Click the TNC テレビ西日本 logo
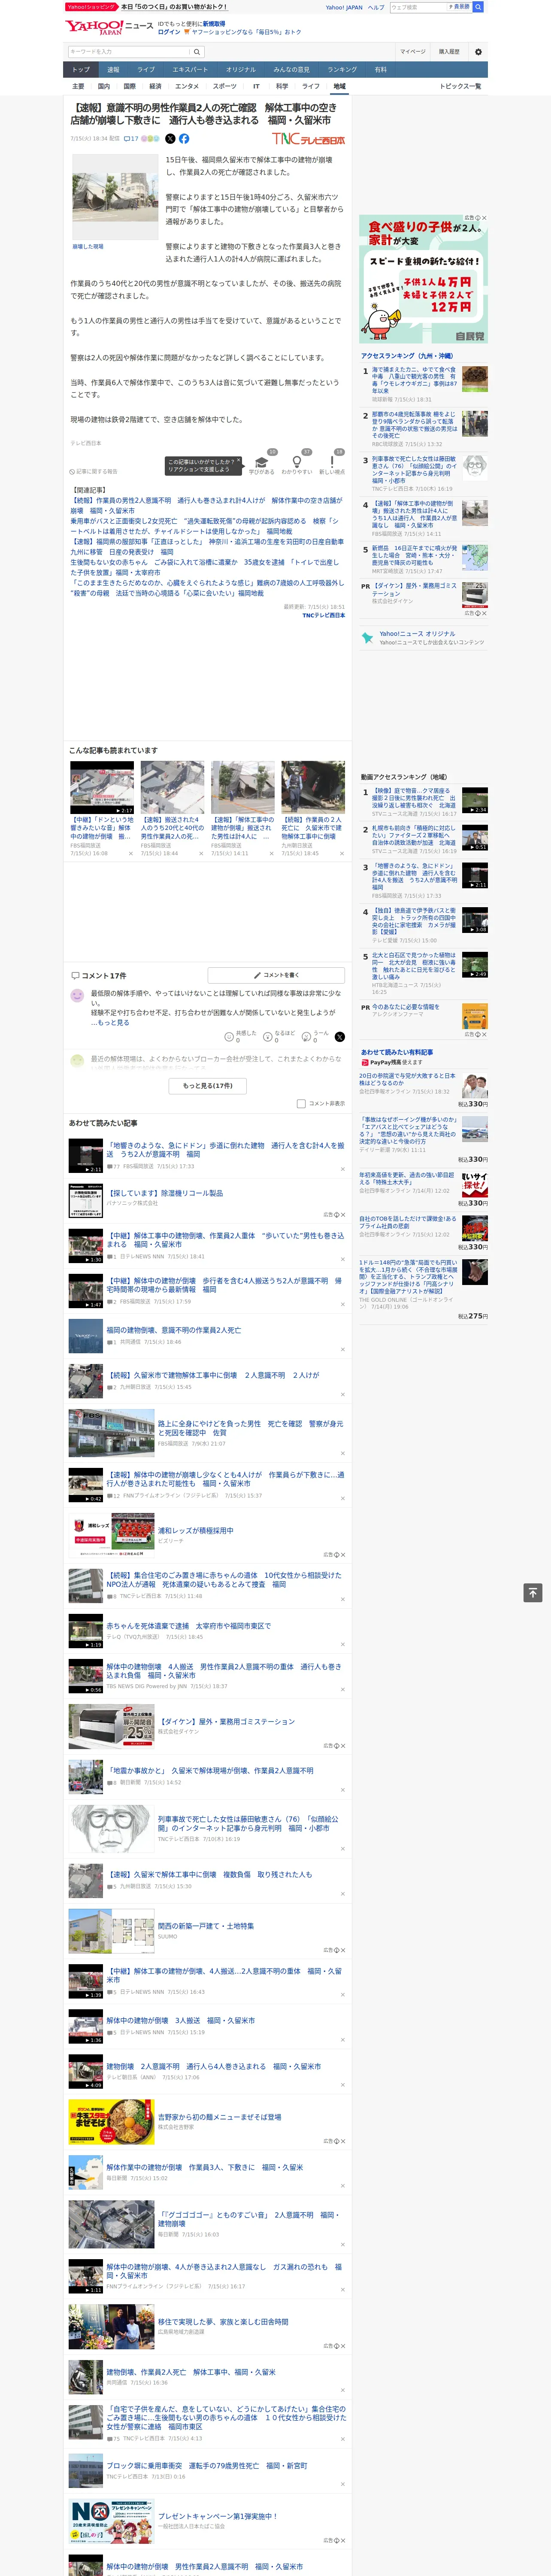 309,139
